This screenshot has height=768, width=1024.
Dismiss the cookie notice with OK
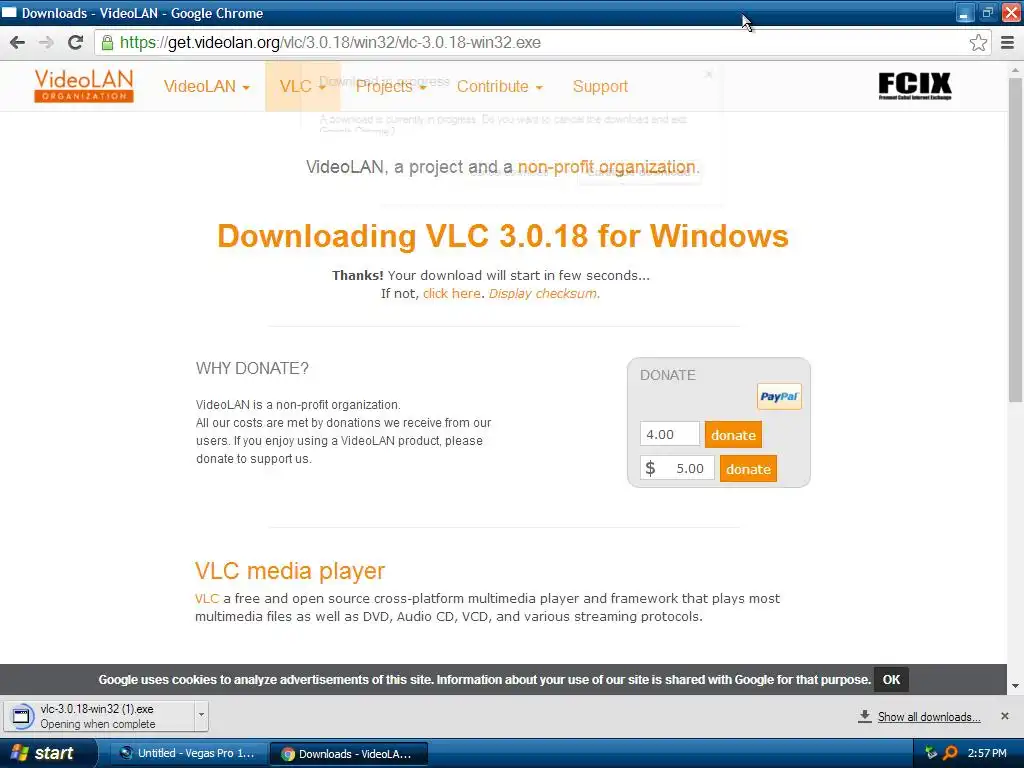click(891, 680)
